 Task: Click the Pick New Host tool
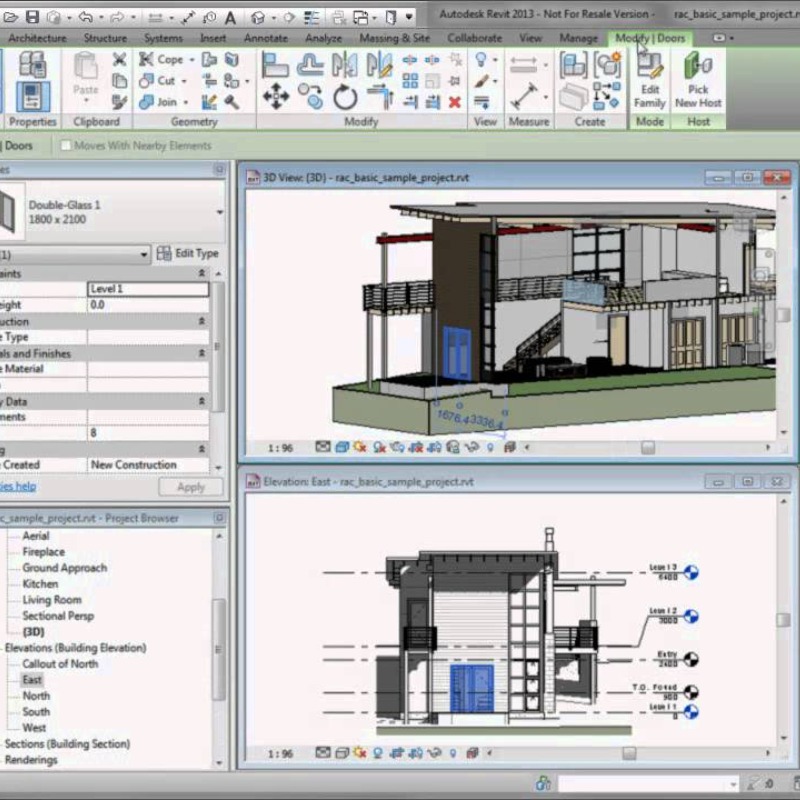698,78
